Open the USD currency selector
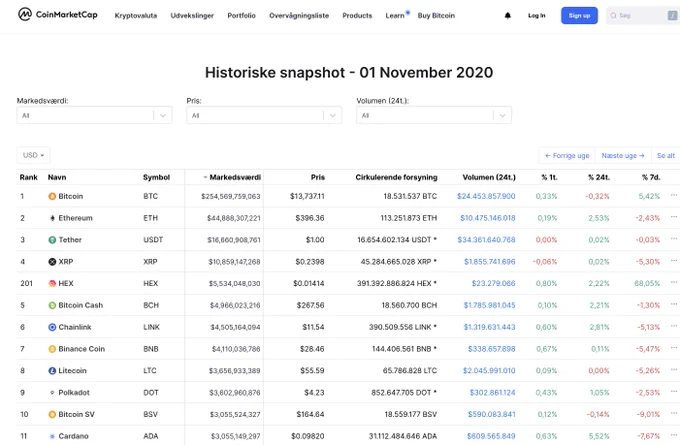The height and width of the screenshot is (445, 680). [33, 155]
